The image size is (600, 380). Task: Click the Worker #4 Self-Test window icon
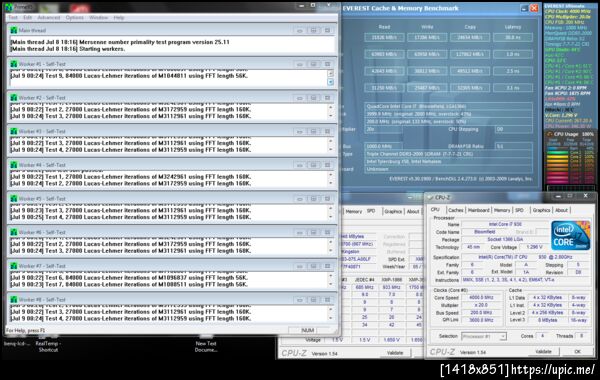(x=14, y=165)
